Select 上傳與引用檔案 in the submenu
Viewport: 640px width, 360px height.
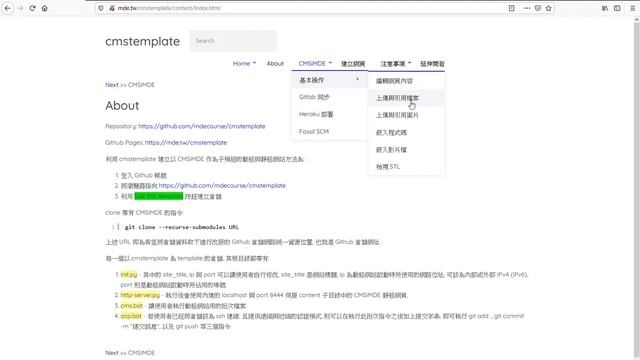tap(407, 98)
